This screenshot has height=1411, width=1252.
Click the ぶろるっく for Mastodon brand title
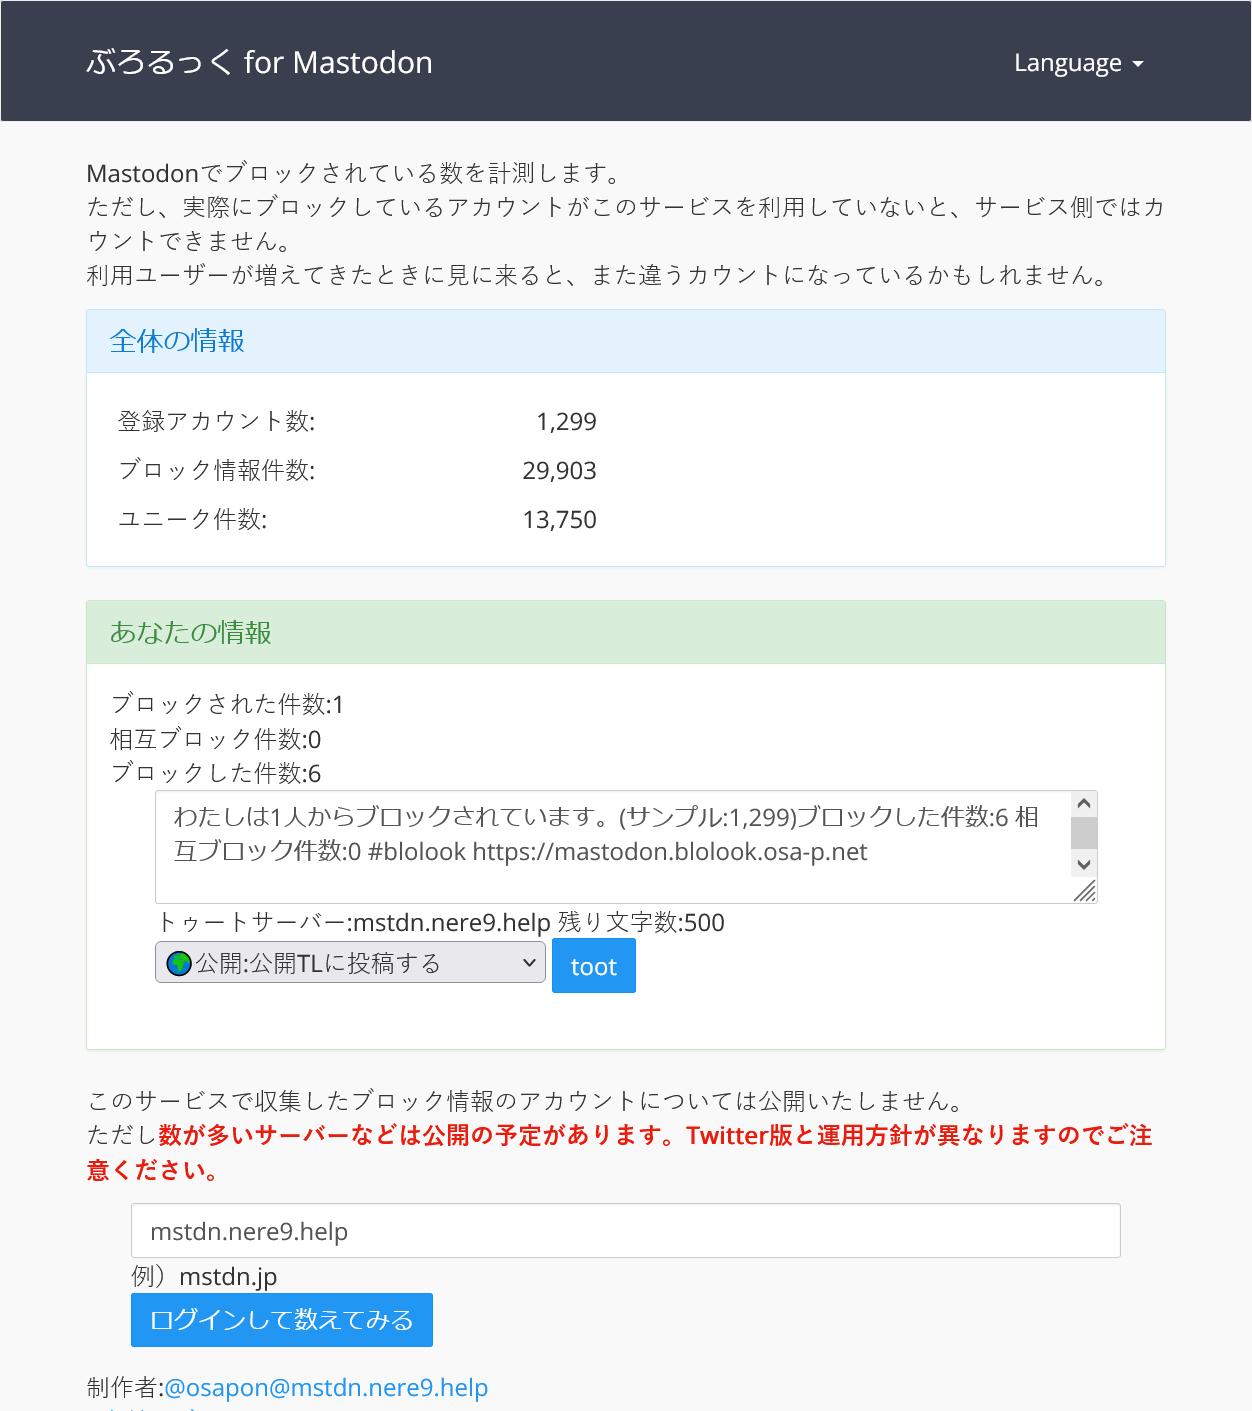pos(259,62)
